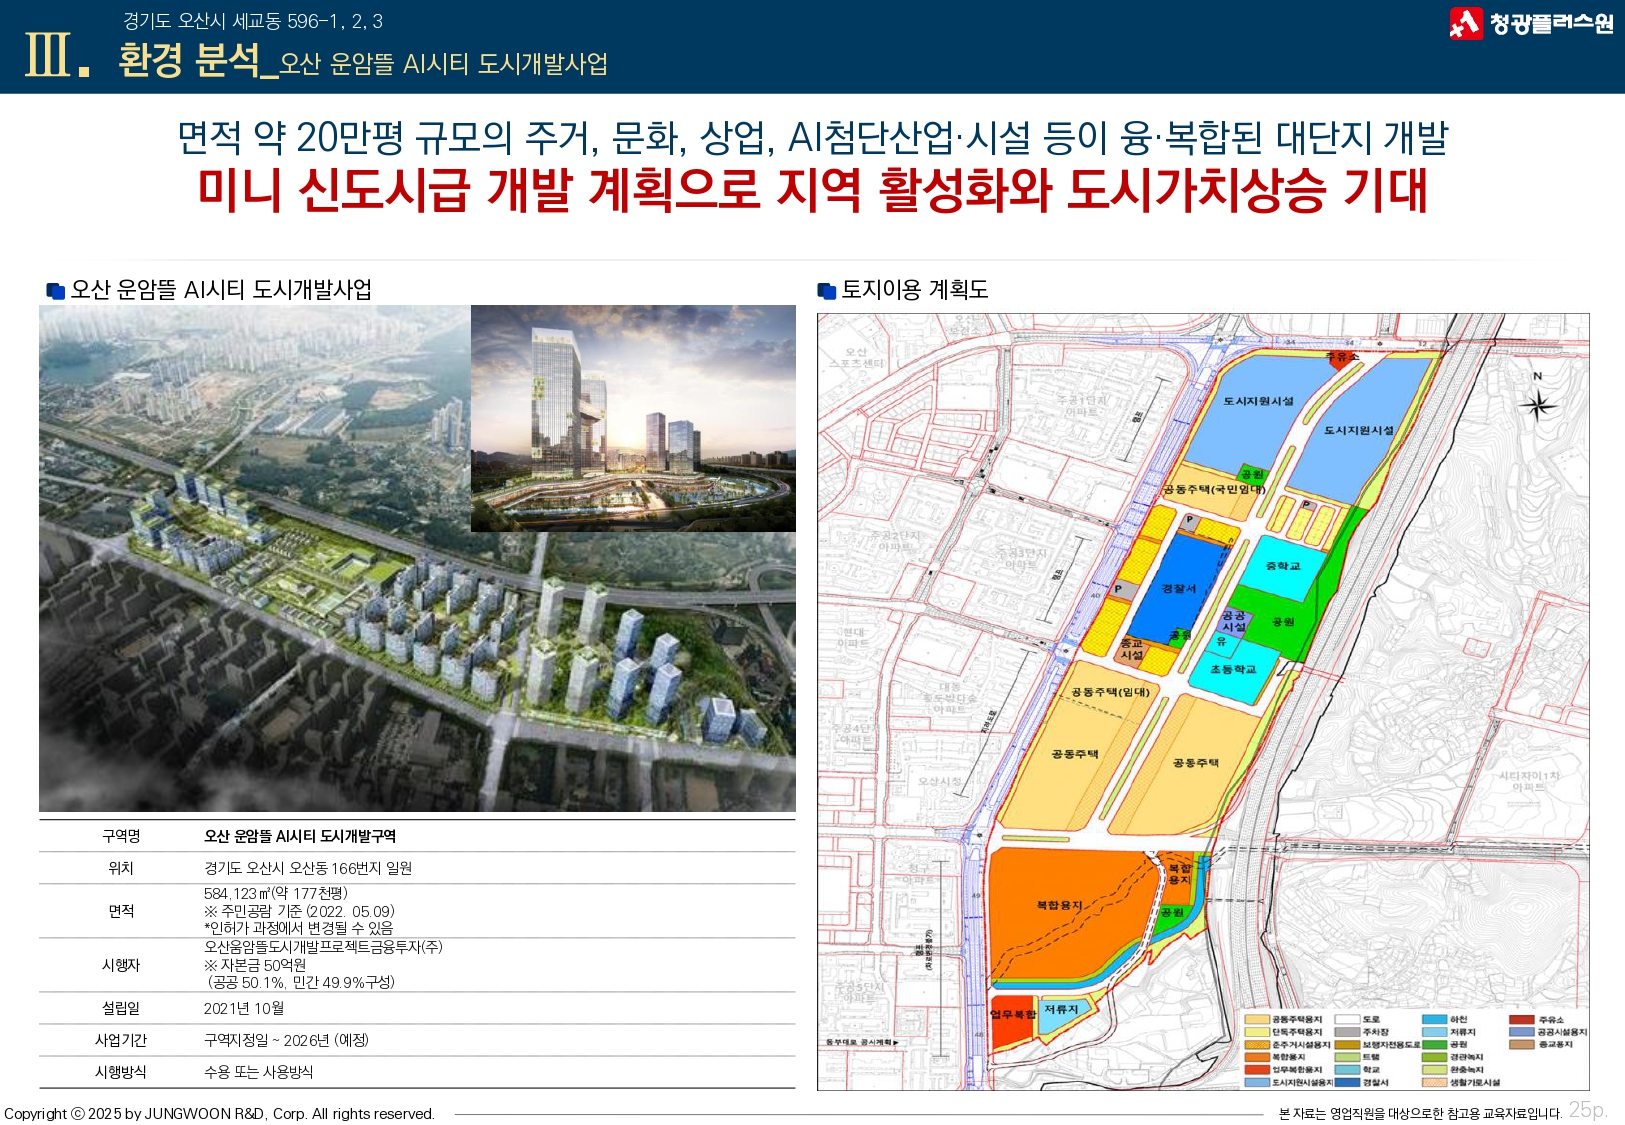The image size is (1625, 1125).
Task: Click the page number 25p.
Action: pos(1588,1109)
